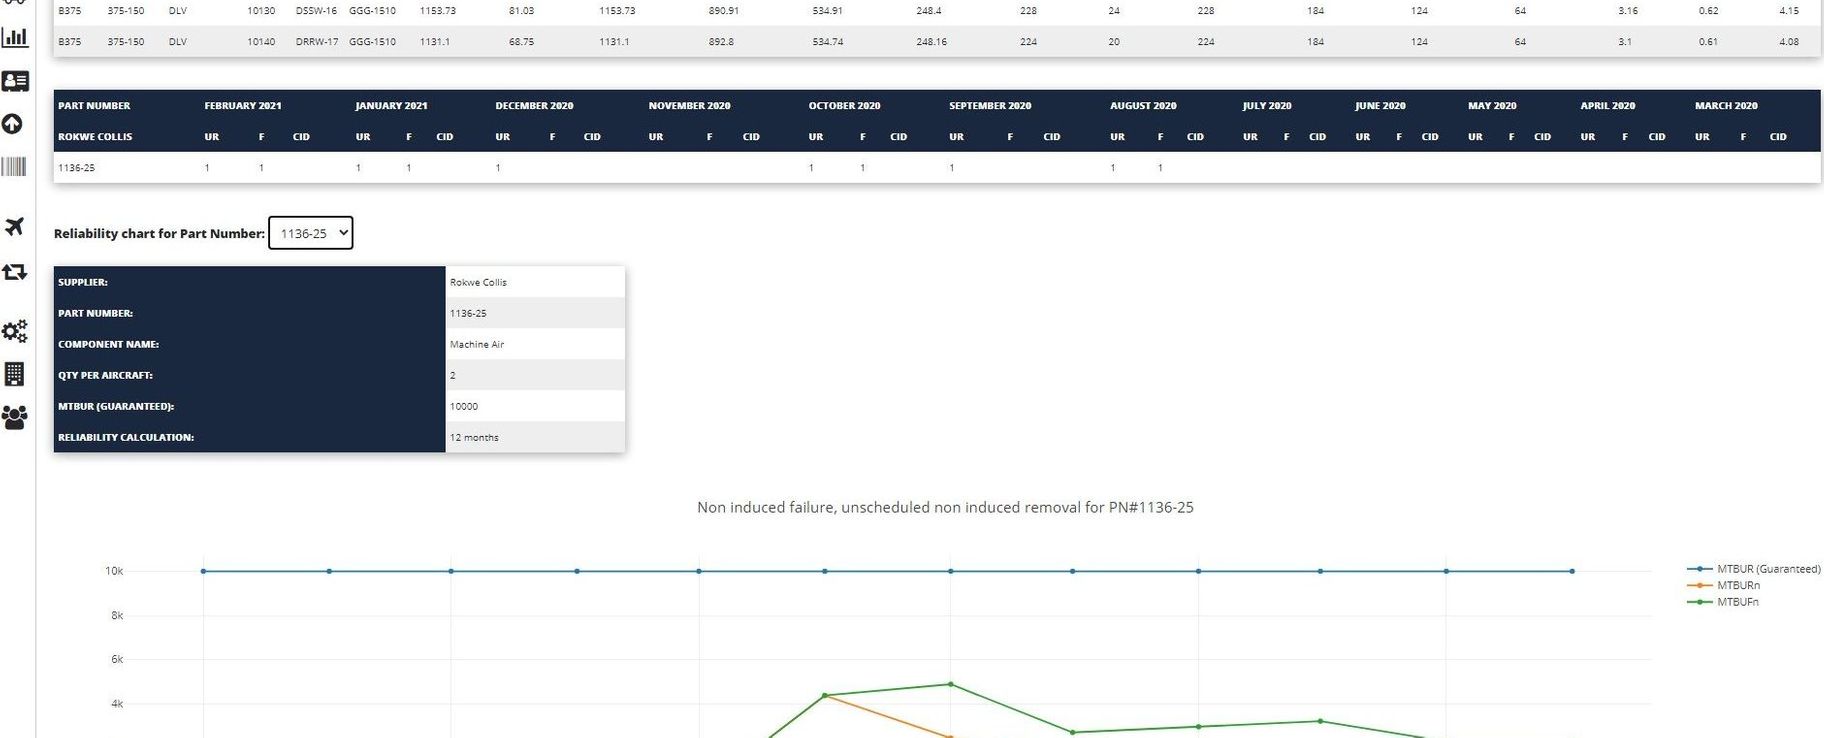
Task: Click the JUNE 2020 column header
Action: click(1380, 106)
